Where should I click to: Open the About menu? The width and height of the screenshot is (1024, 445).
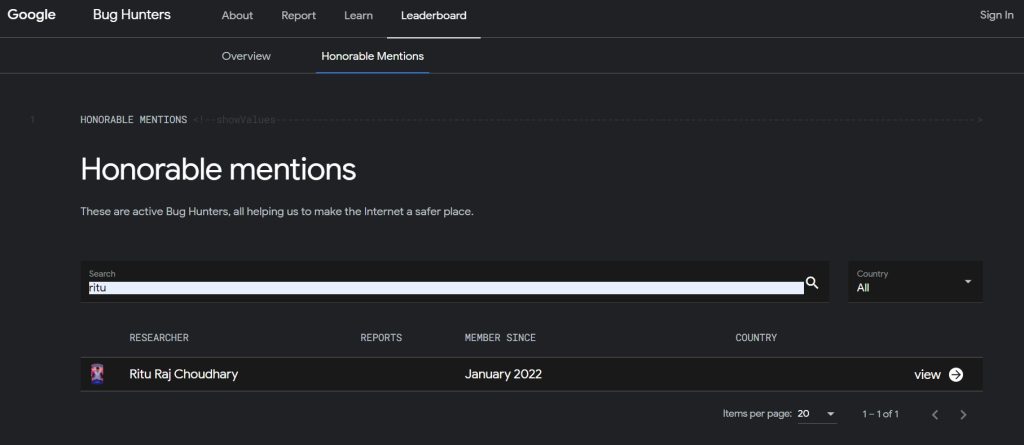pos(237,16)
